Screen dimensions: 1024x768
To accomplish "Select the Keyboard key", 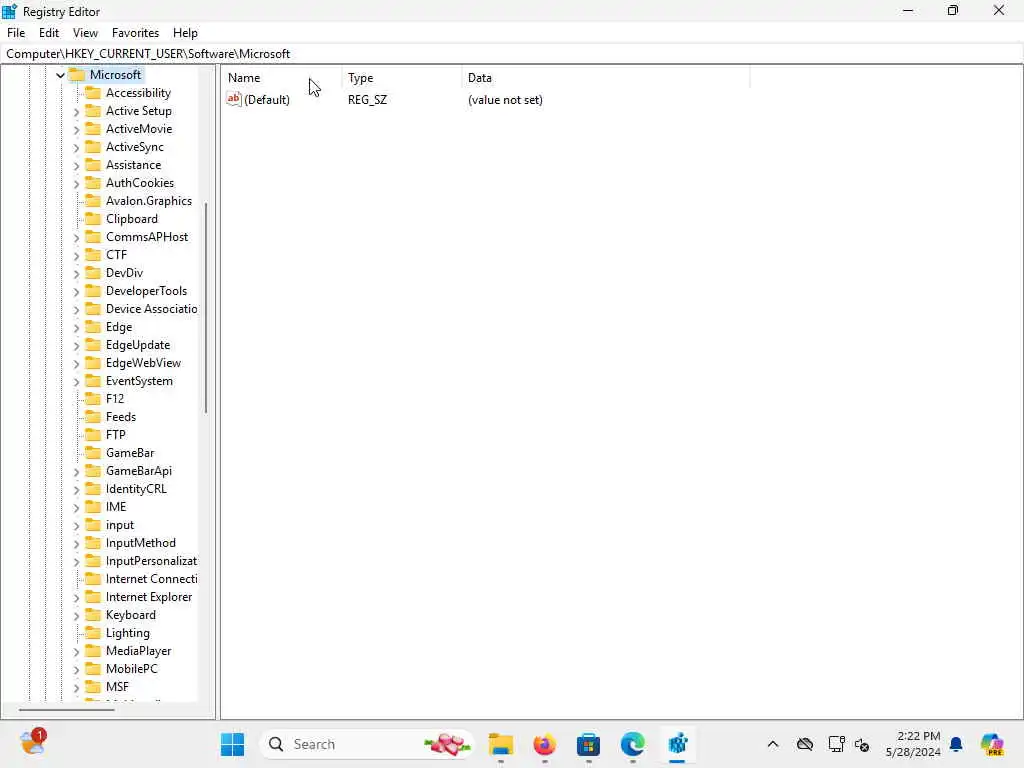I will click(131, 615).
